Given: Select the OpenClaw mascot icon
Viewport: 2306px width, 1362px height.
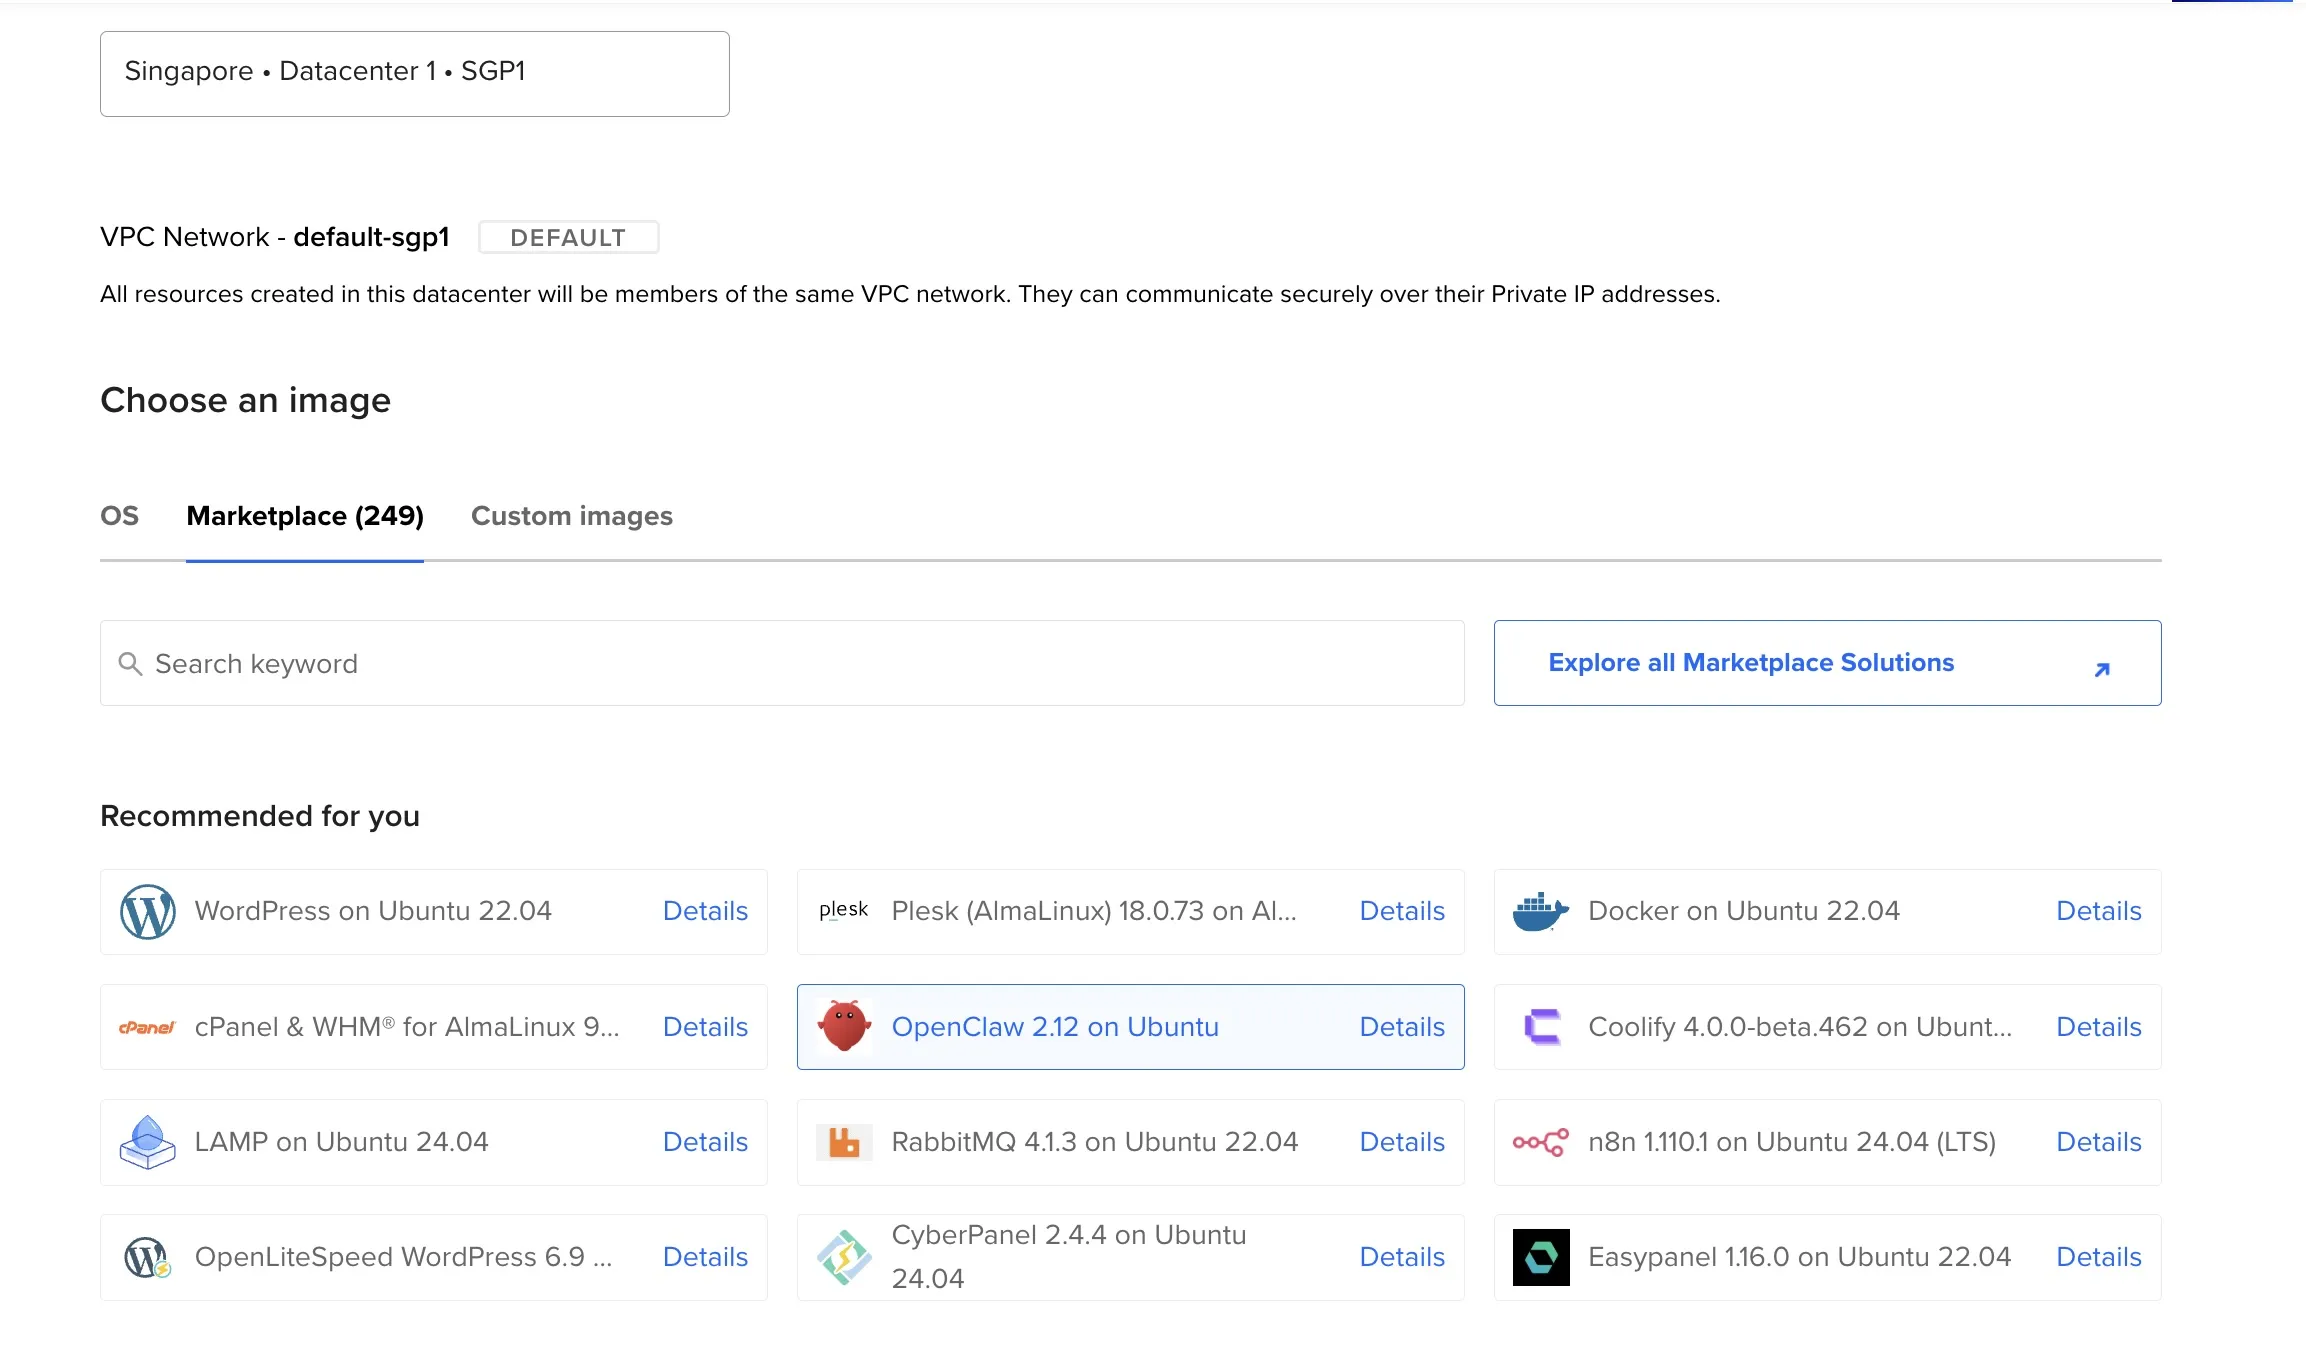Looking at the screenshot, I should [x=845, y=1026].
